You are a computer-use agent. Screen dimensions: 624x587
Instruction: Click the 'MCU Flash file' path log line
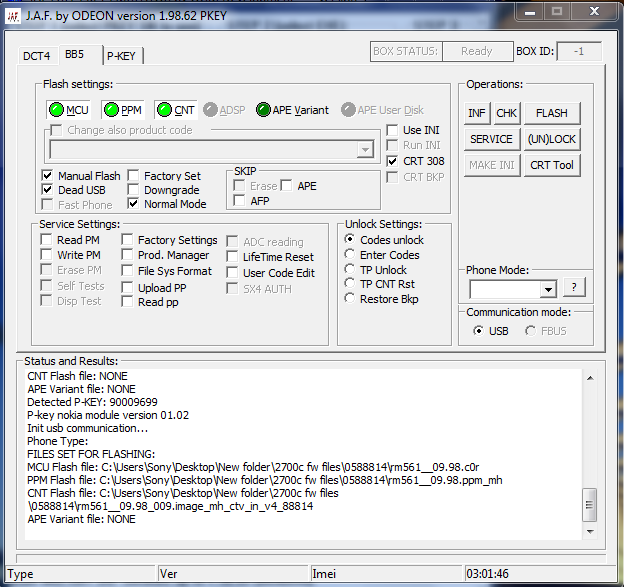coord(253,467)
